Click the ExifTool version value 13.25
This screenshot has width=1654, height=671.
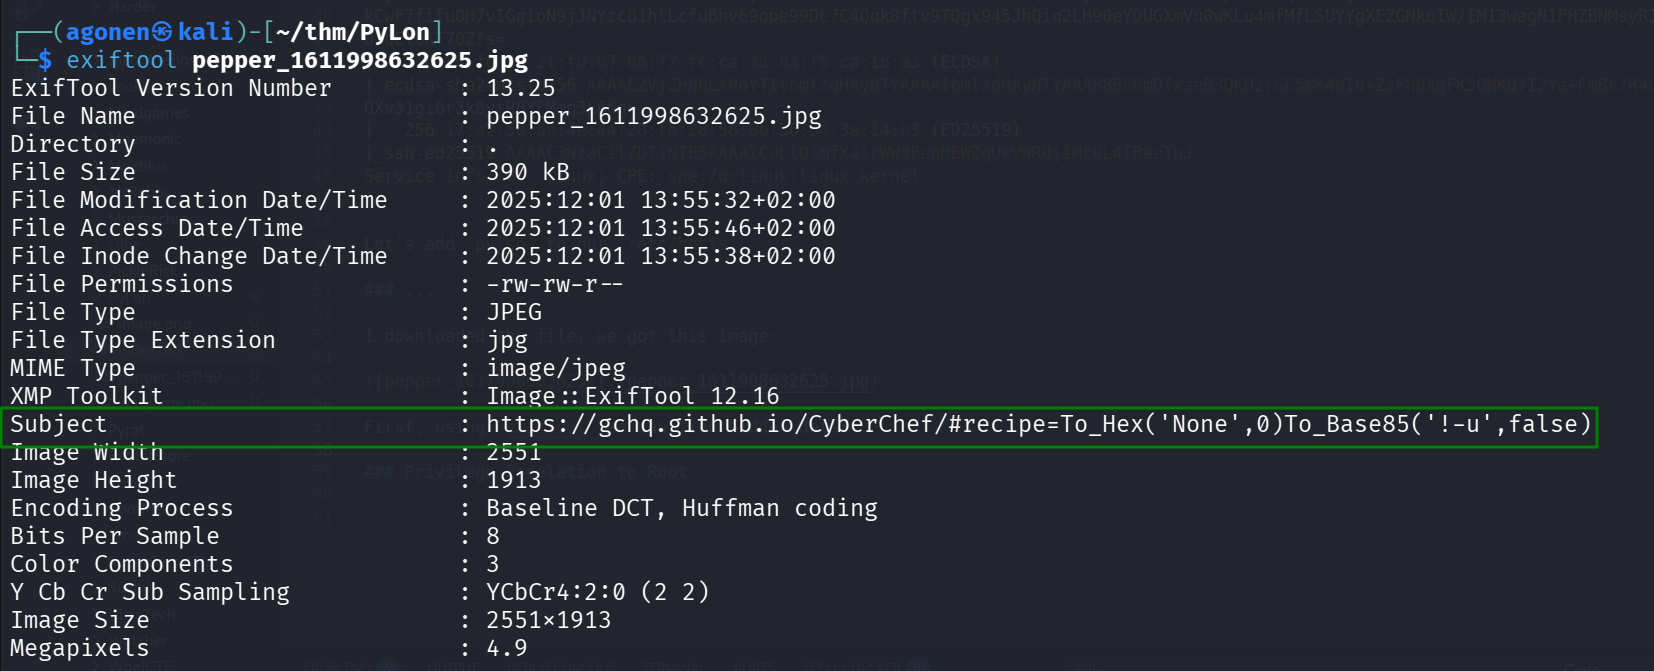pos(520,88)
